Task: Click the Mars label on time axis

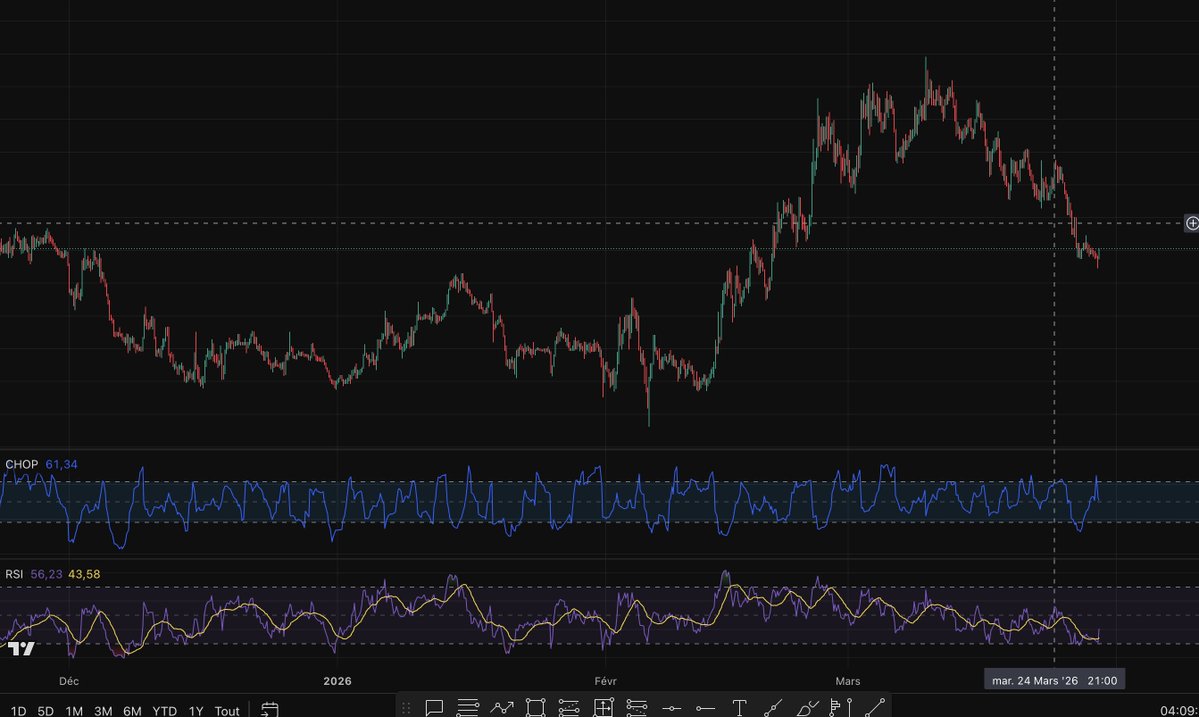Action: click(848, 680)
